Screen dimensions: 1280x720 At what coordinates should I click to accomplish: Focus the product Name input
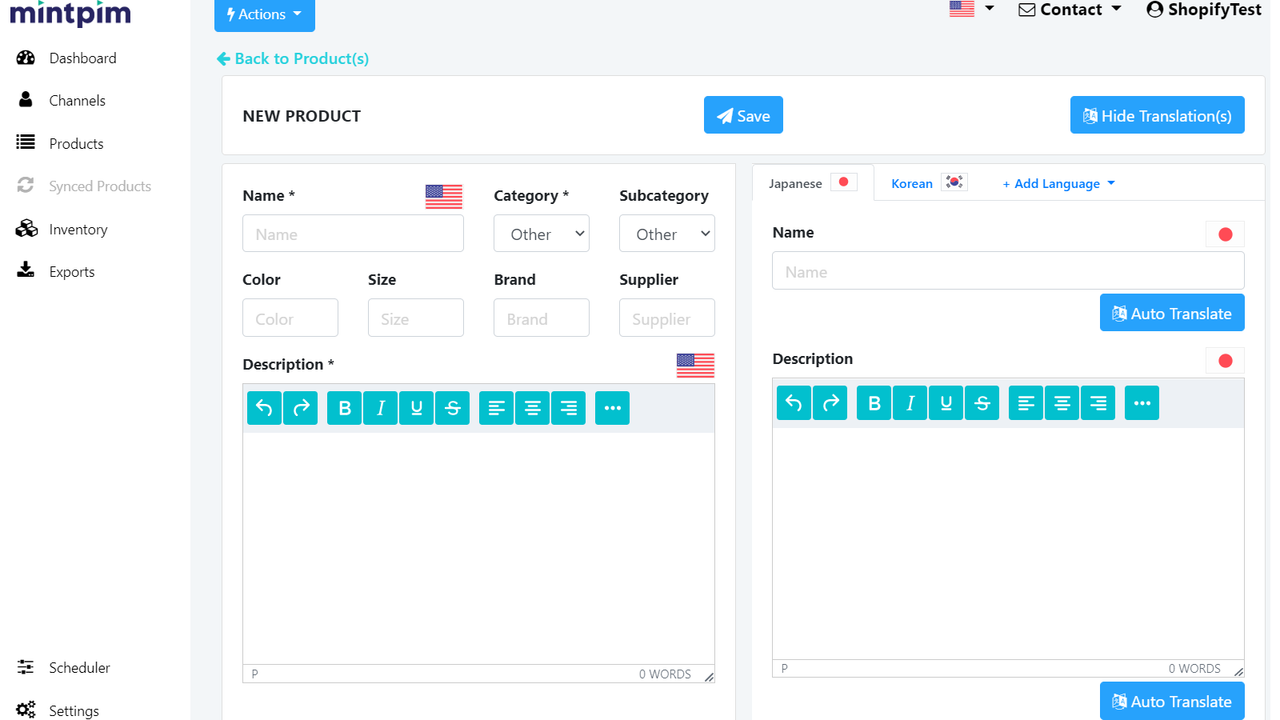353,233
